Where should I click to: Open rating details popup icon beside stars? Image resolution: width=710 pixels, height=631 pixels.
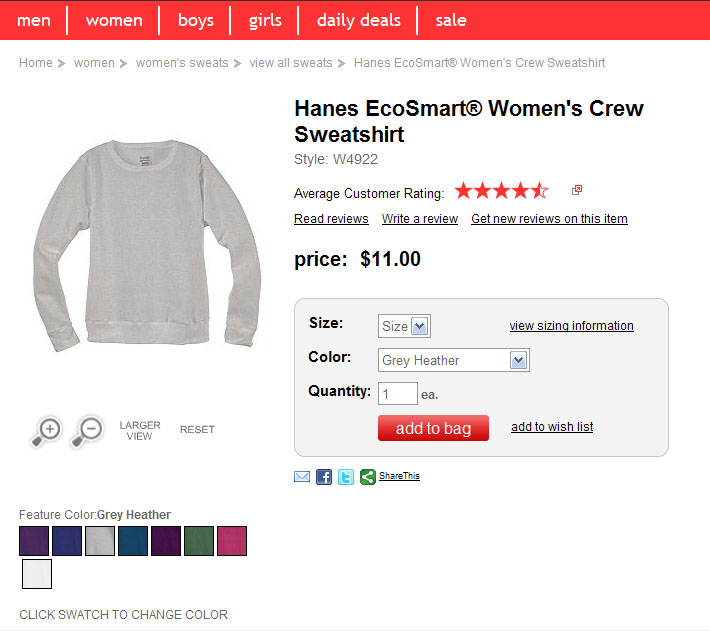(x=577, y=190)
